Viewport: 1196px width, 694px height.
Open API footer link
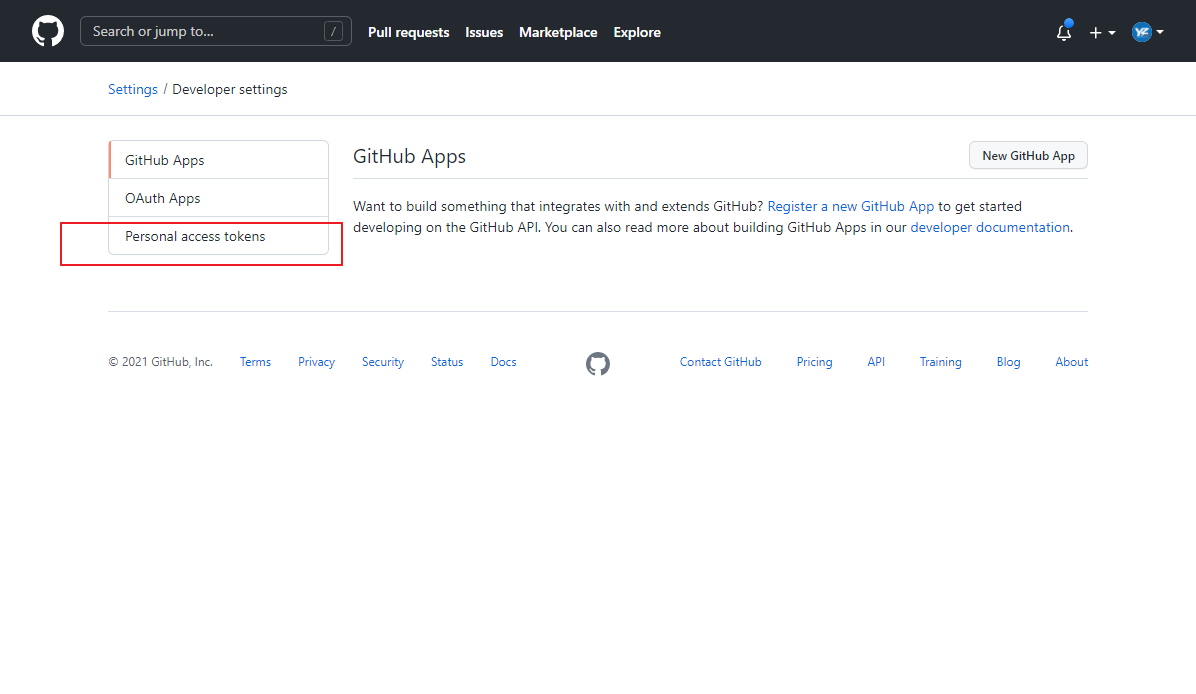876,362
